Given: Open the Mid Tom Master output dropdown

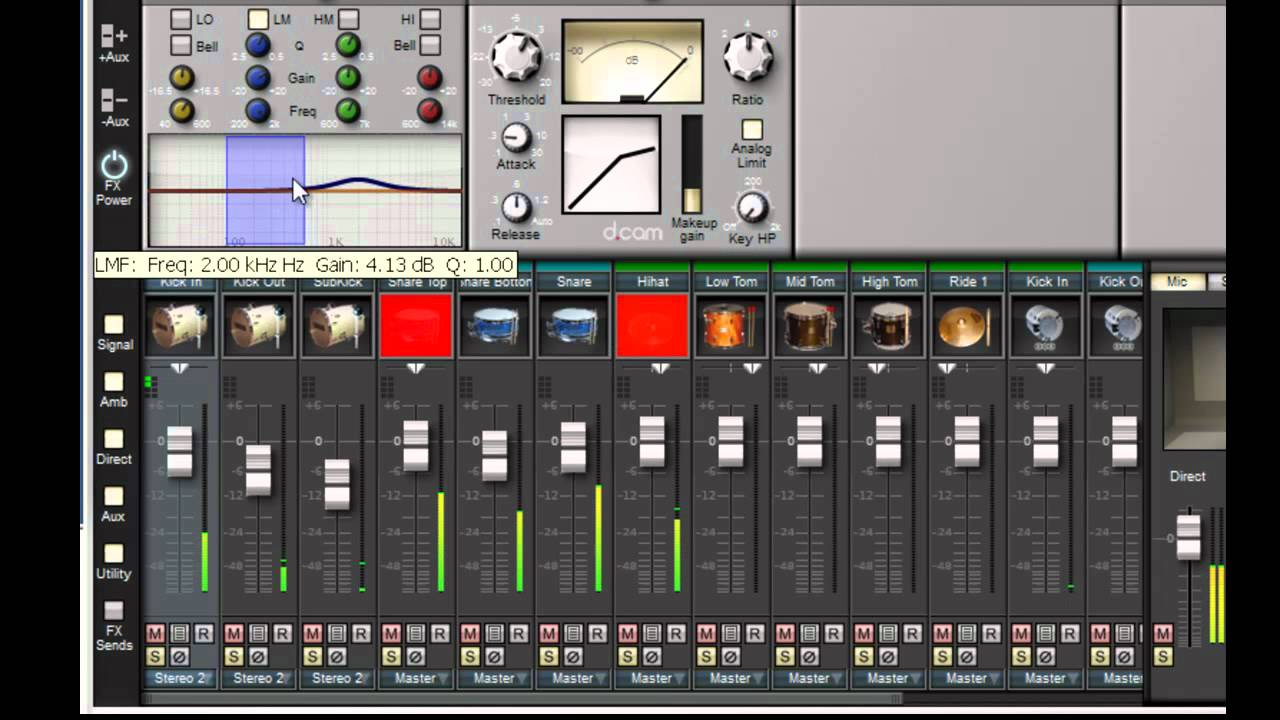Looking at the screenshot, I should pos(810,678).
